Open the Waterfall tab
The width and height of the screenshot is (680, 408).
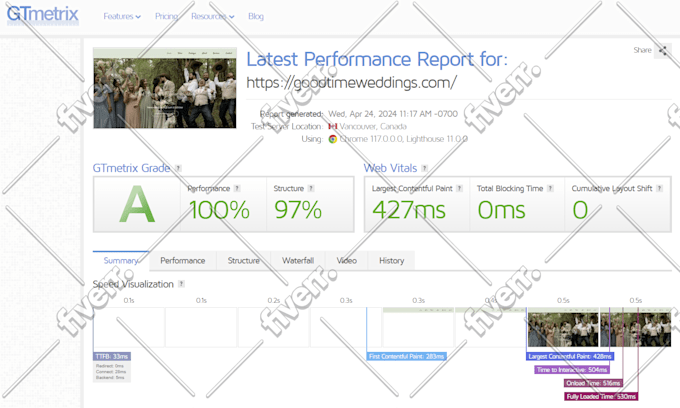click(298, 261)
